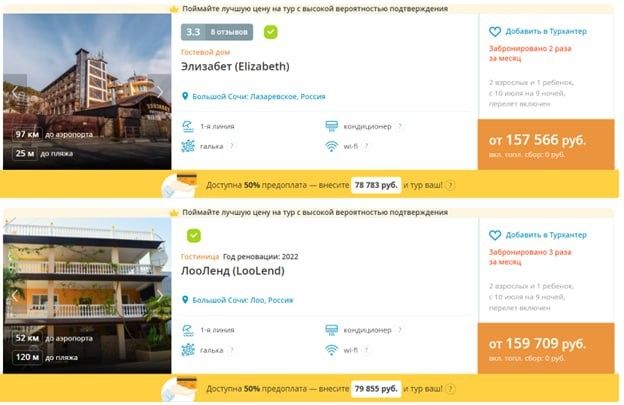The height and width of the screenshot is (405, 624).
Task: Open the 3.3 rating with 8 отзывов badge
Action: click(217, 32)
